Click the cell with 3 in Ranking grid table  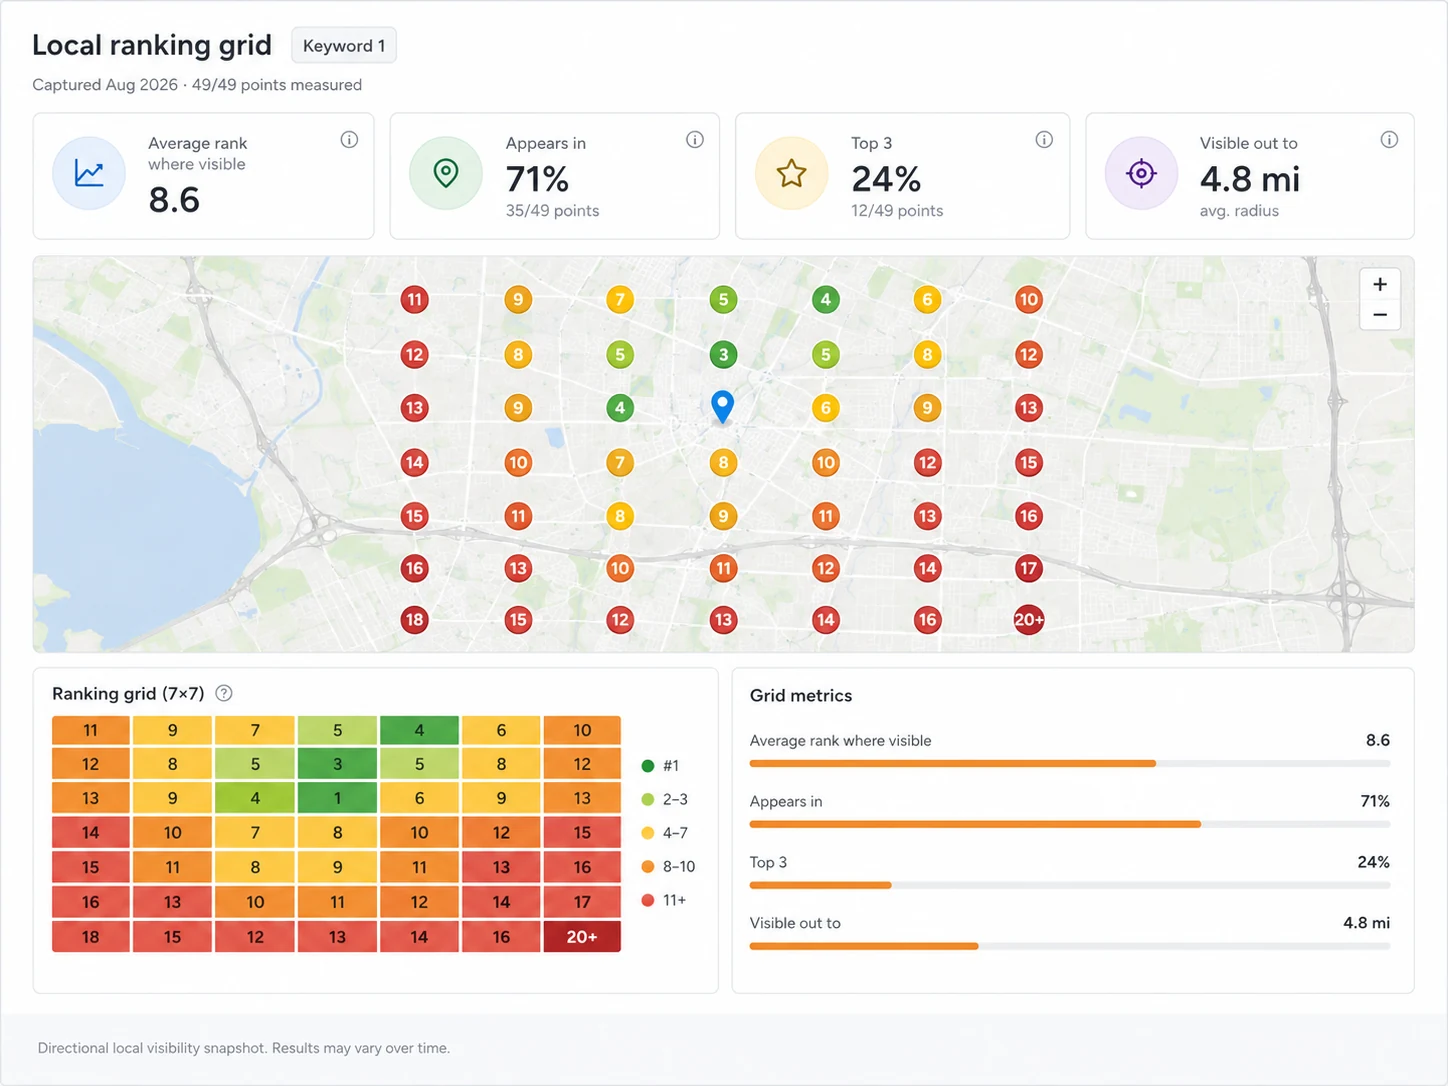tap(337, 764)
